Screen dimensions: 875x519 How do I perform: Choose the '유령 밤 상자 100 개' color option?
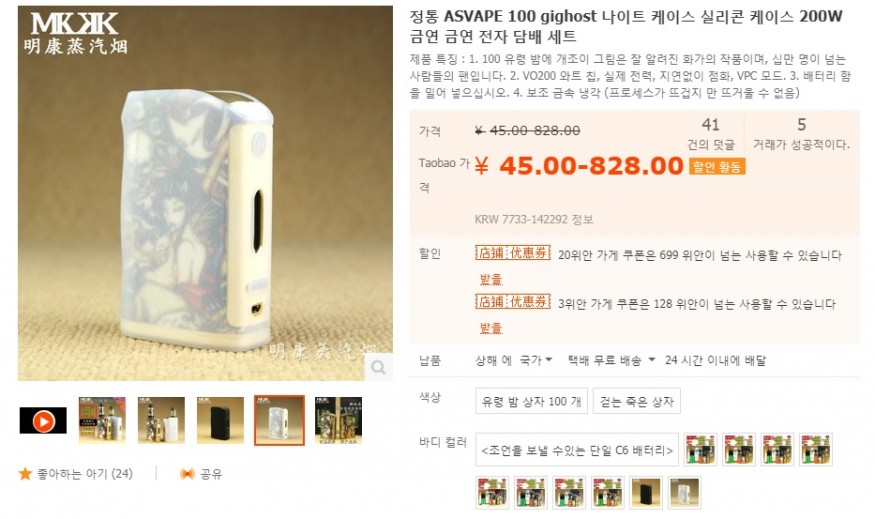click(x=531, y=401)
